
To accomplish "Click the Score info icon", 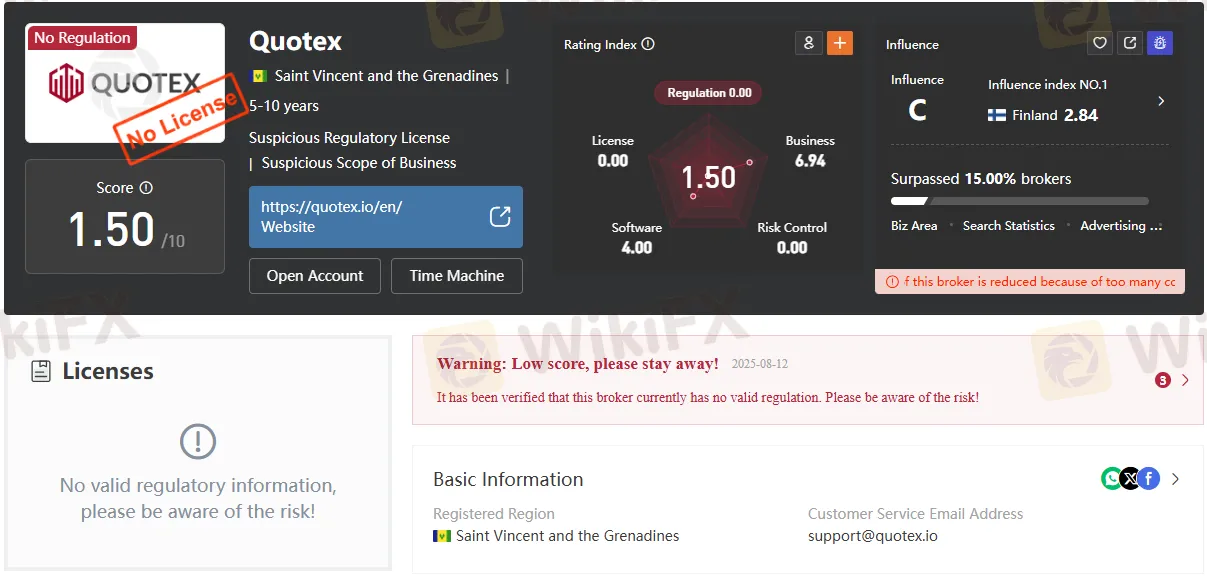I will (x=146, y=188).
